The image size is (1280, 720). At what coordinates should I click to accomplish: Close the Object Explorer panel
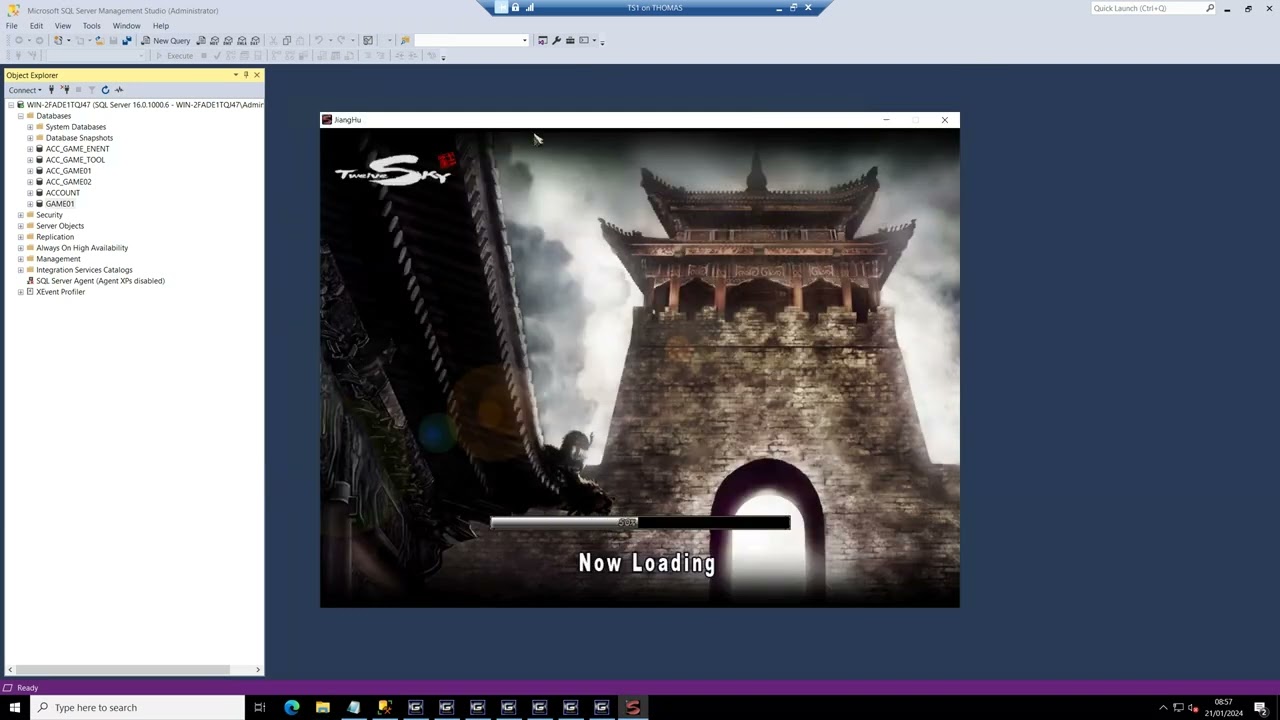coord(257,75)
